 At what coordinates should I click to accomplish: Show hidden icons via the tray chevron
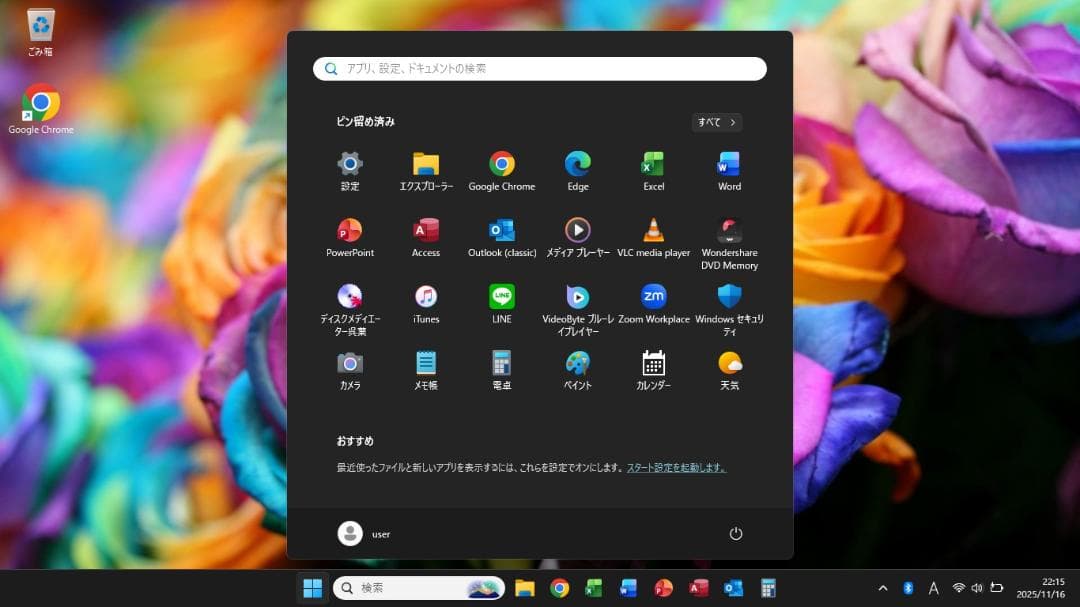pyautogui.click(x=884, y=589)
